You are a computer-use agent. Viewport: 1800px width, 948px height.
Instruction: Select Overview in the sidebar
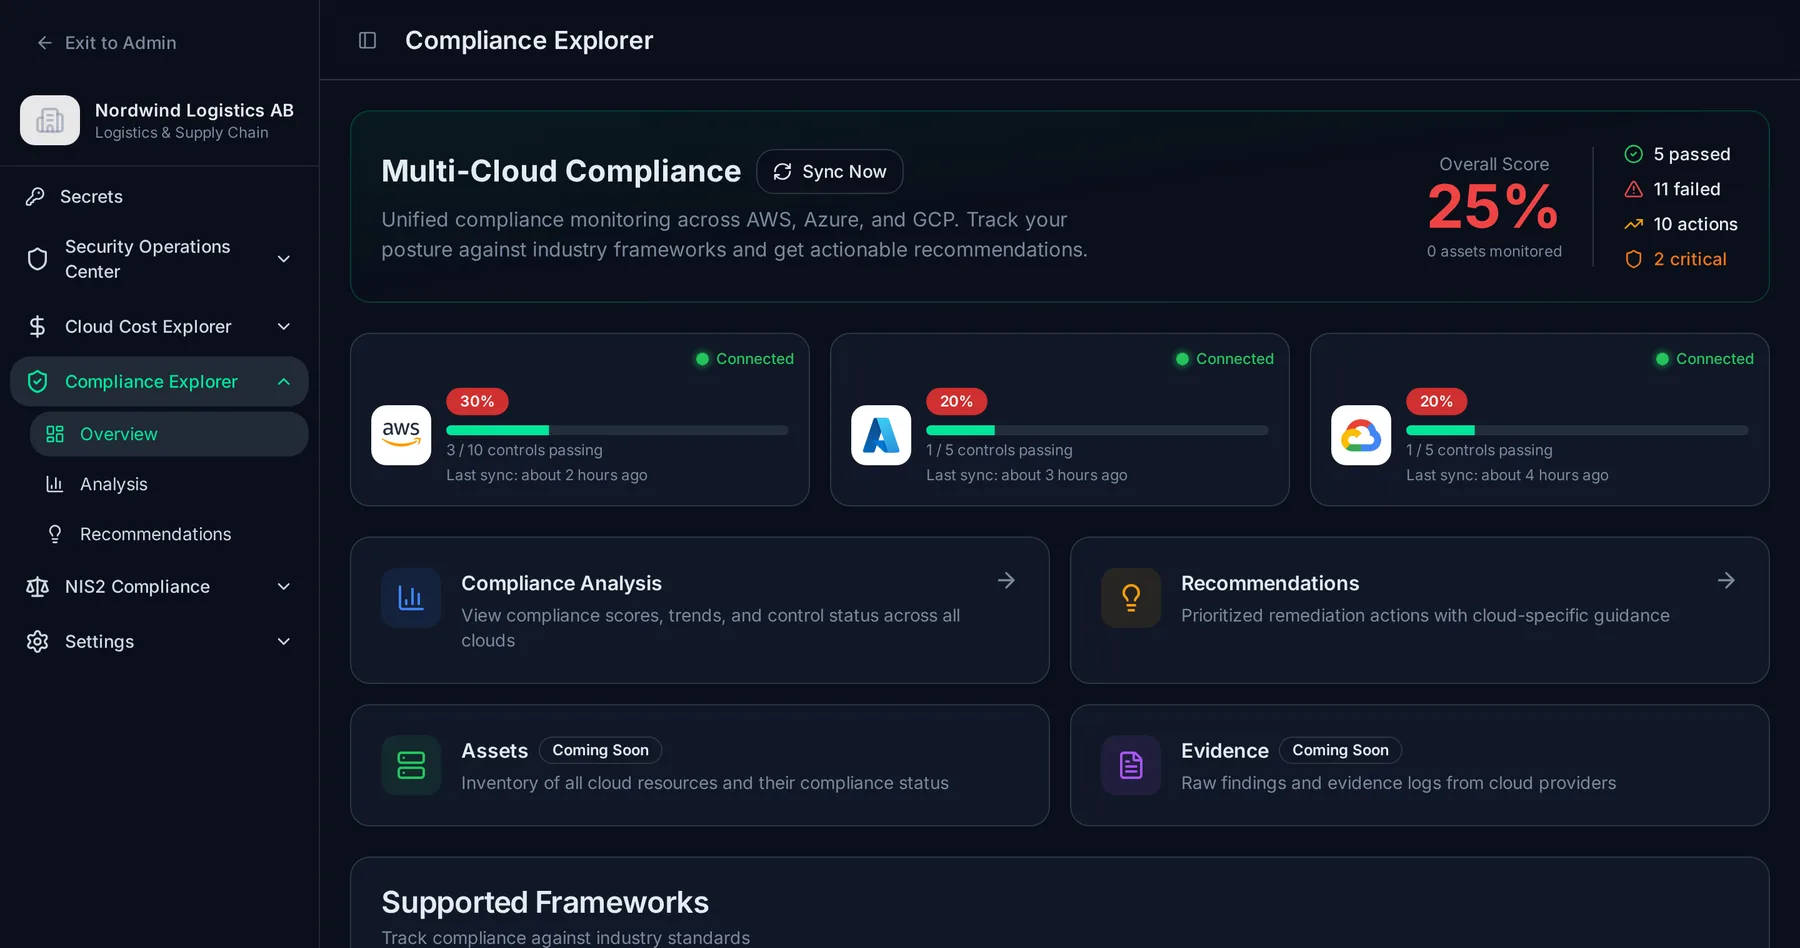[x=169, y=434]
